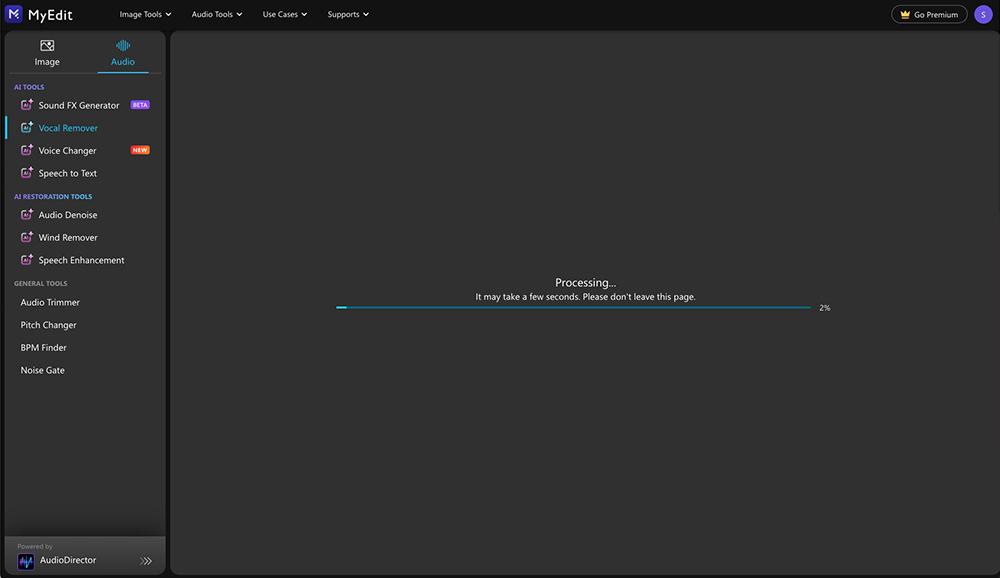Open BPM Finder tool

coord(43,348)
